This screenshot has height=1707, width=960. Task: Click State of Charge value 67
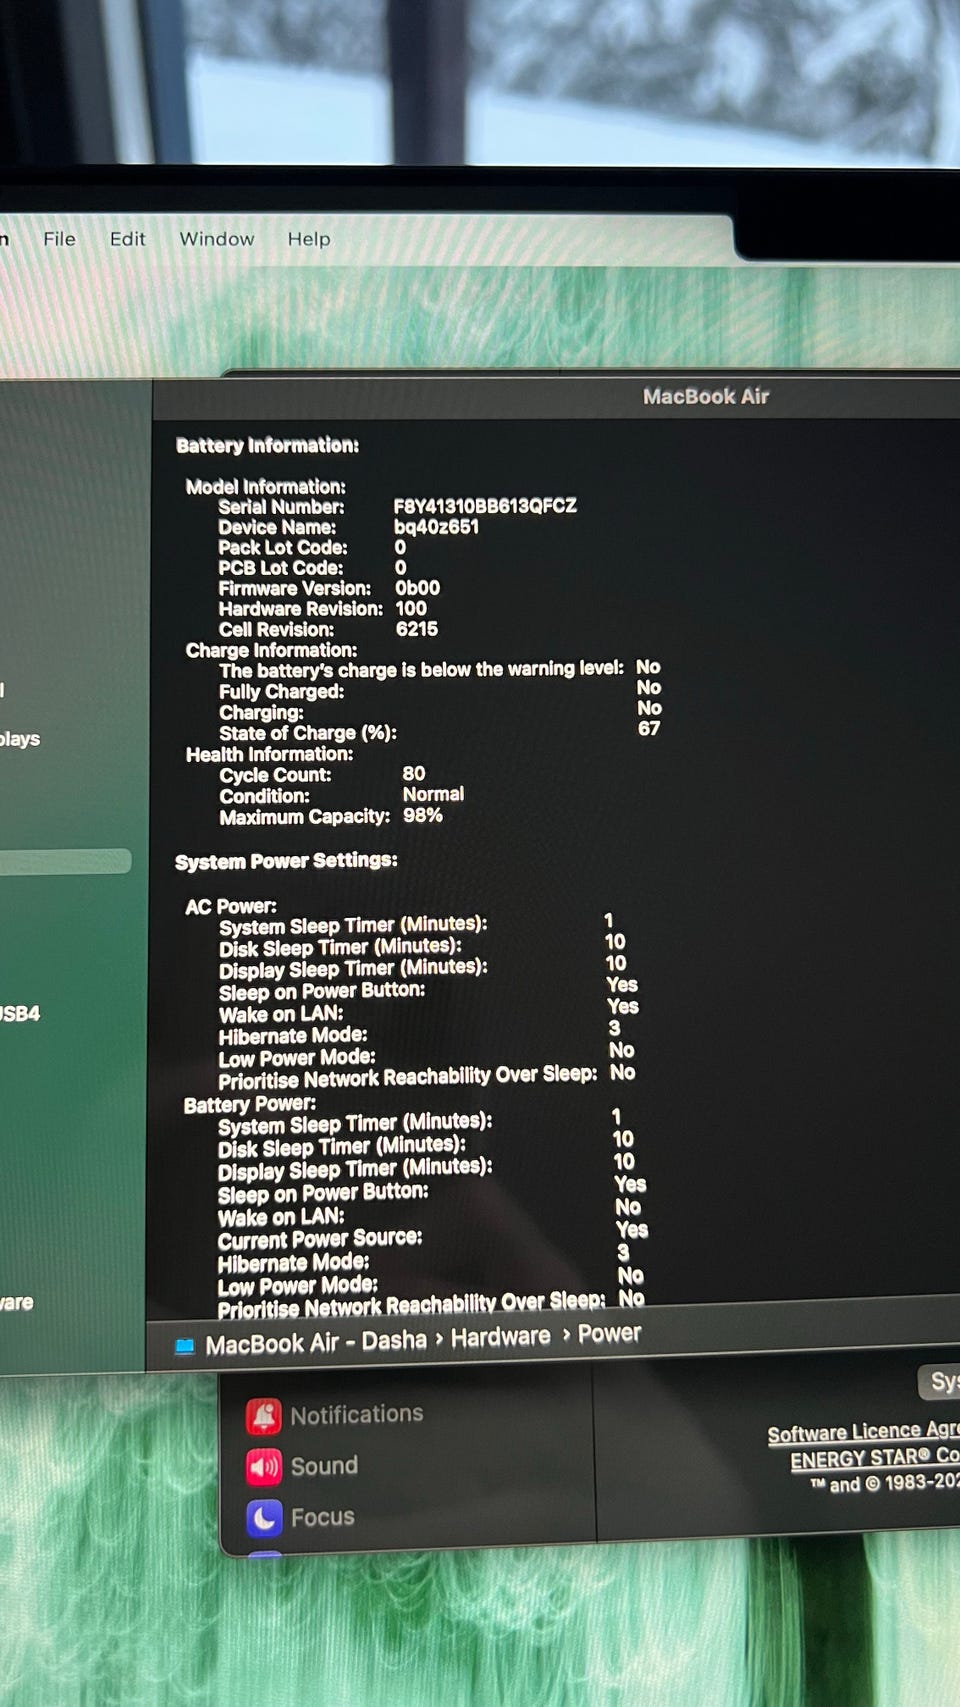649,728
